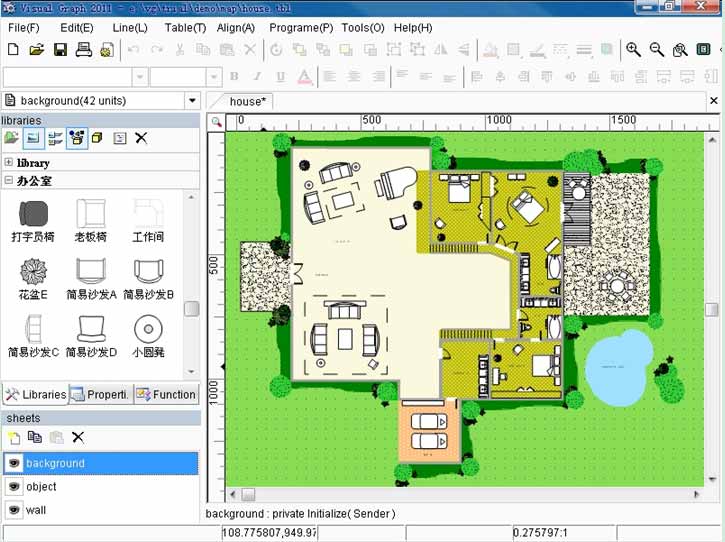This screenshot has width=725, height=542.
Task: Click the dark green fit-to-window icon
Action: point(703,49)
